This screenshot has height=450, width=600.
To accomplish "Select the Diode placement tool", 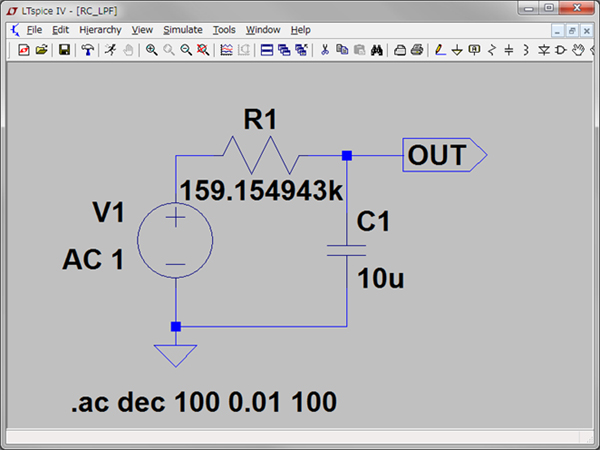I will pos(542,50).
